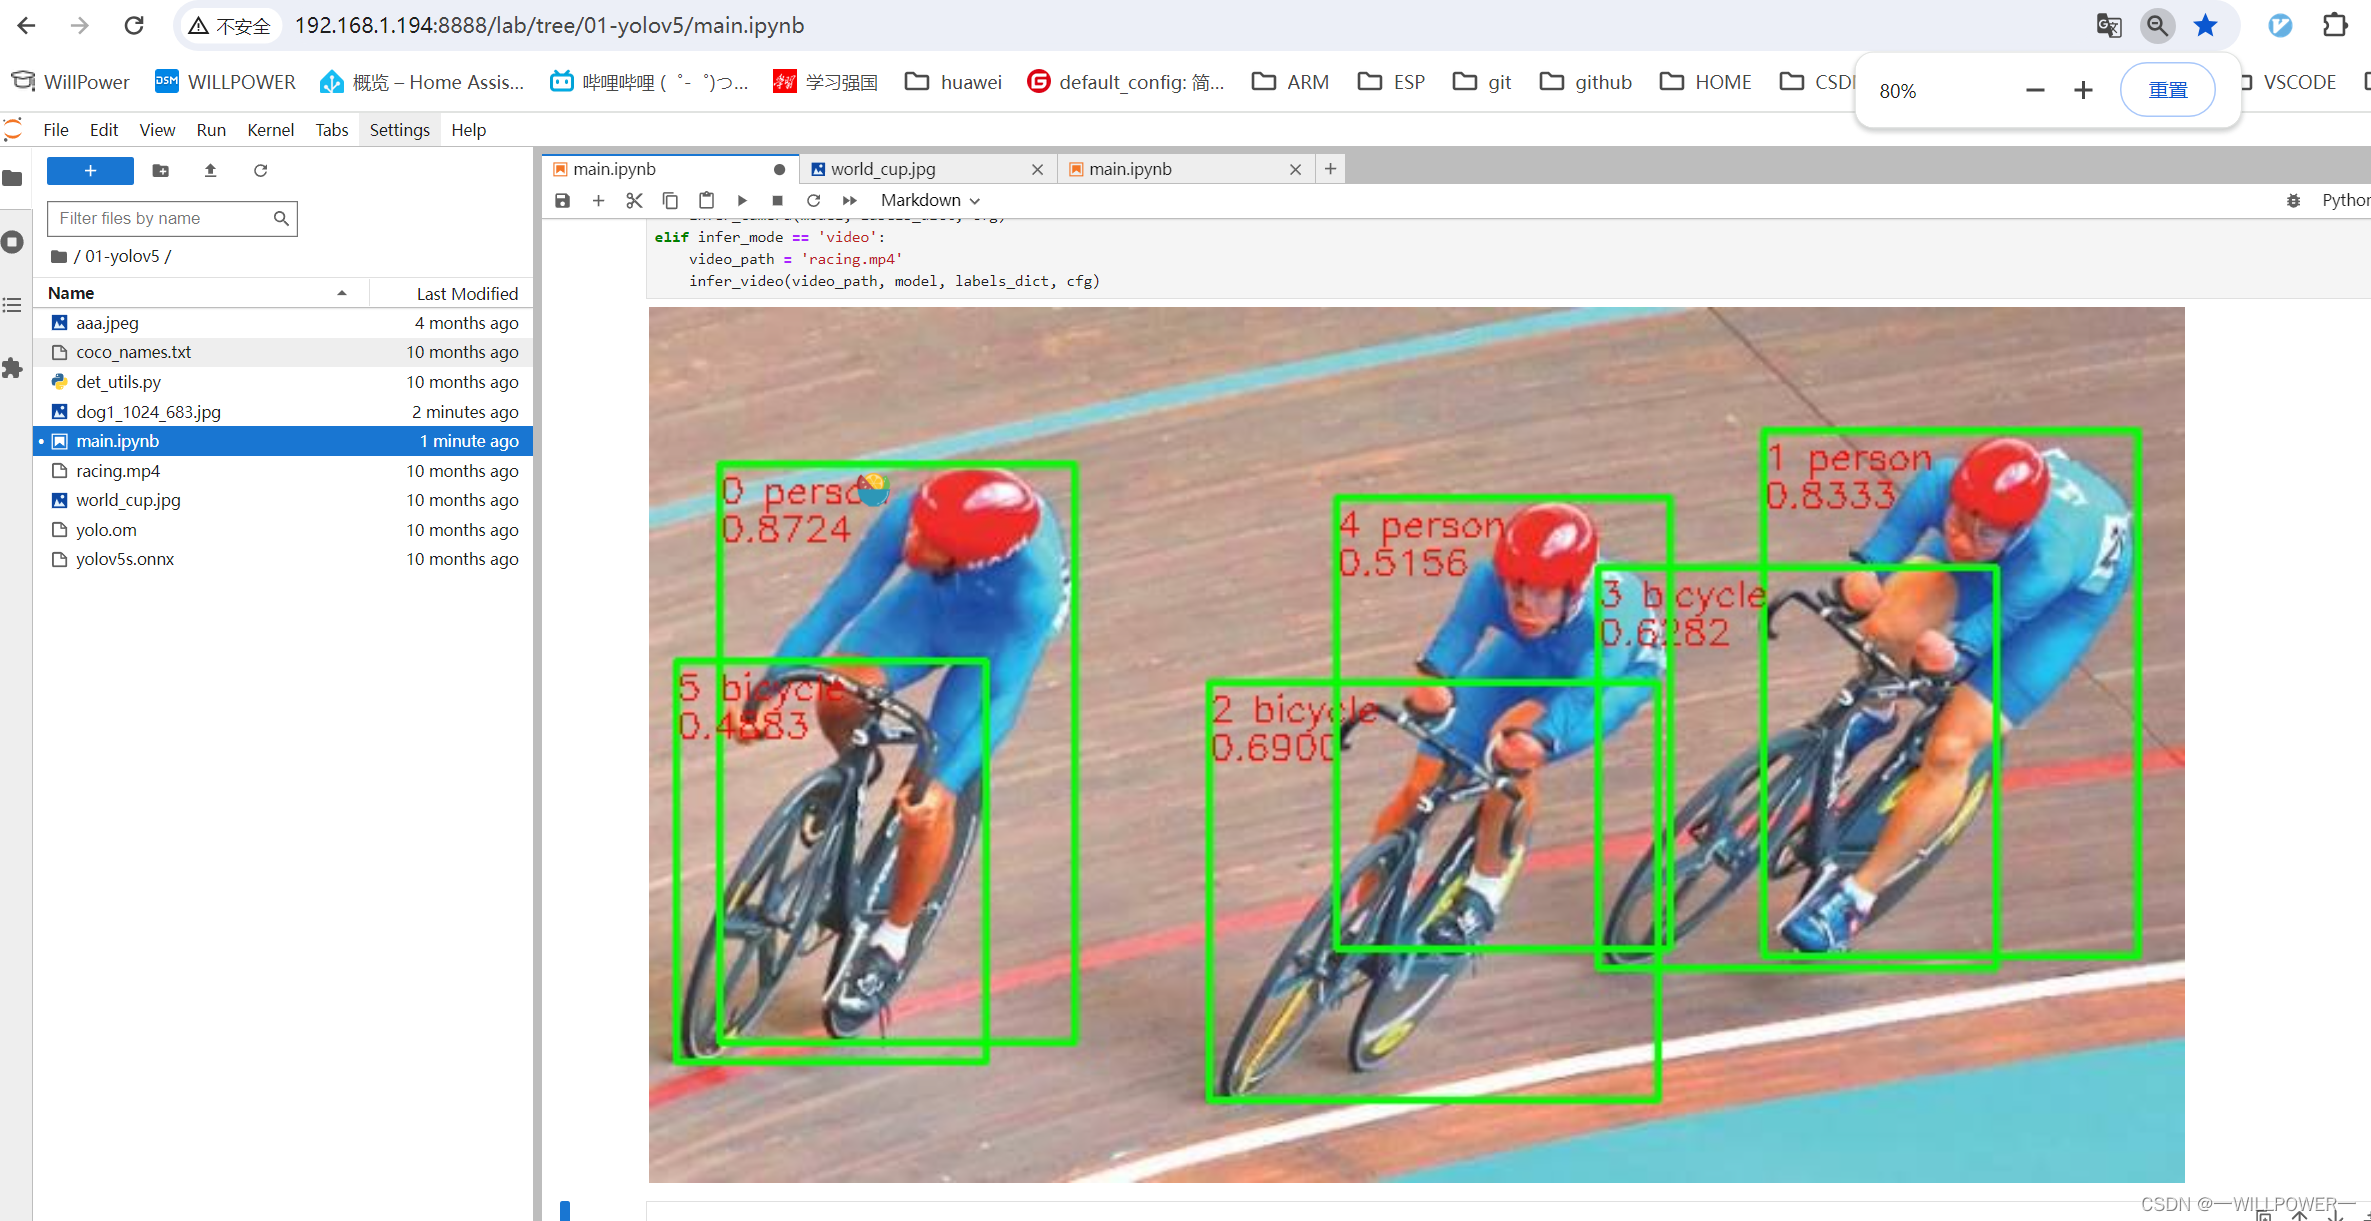This screenshot has height=1221, width=2371.
Task: Create a new folder in file browser
Action: point(160,171)
